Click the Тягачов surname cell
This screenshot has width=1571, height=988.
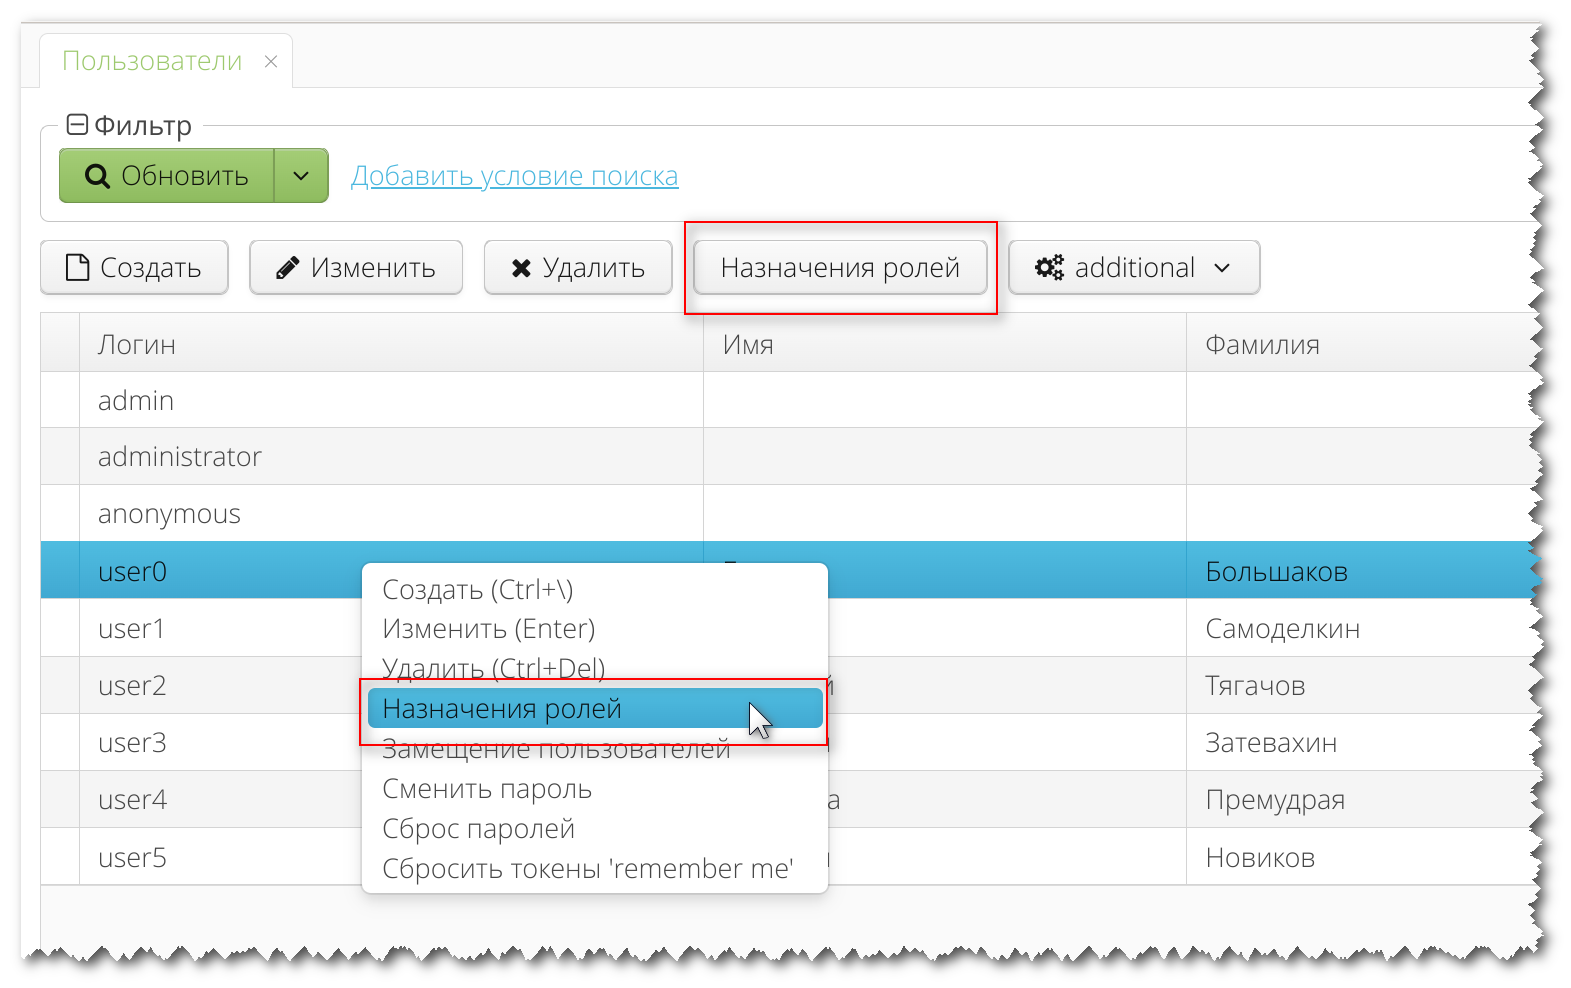(1360, 685)
